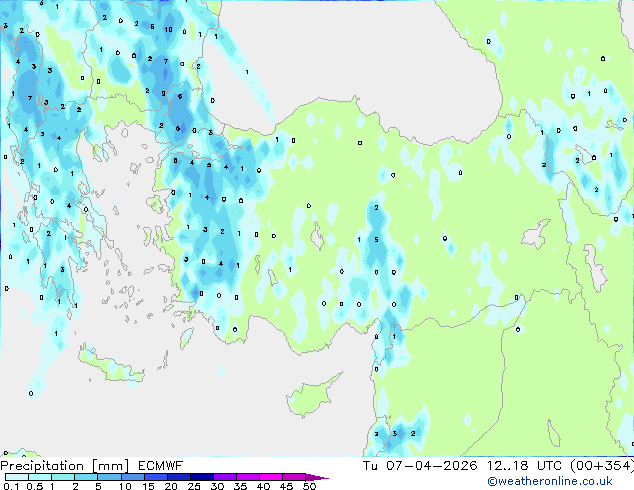
Task: Click the 25–30 mm dark navy legend swatch
Action: pyautogui.click(x=201, y=477)
